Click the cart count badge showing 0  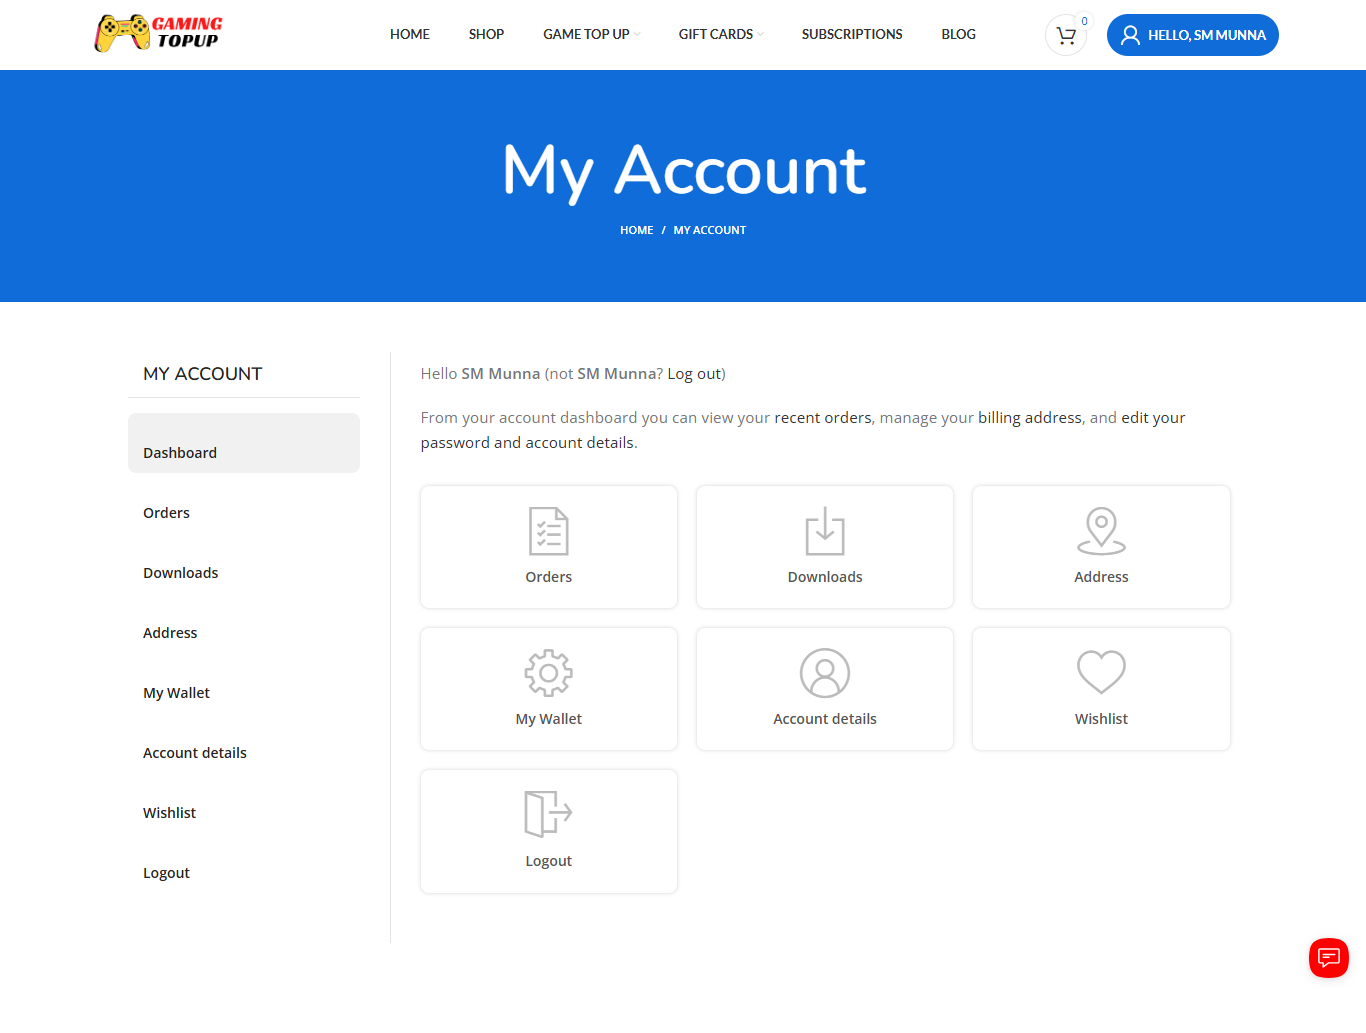click(1084, 21)
